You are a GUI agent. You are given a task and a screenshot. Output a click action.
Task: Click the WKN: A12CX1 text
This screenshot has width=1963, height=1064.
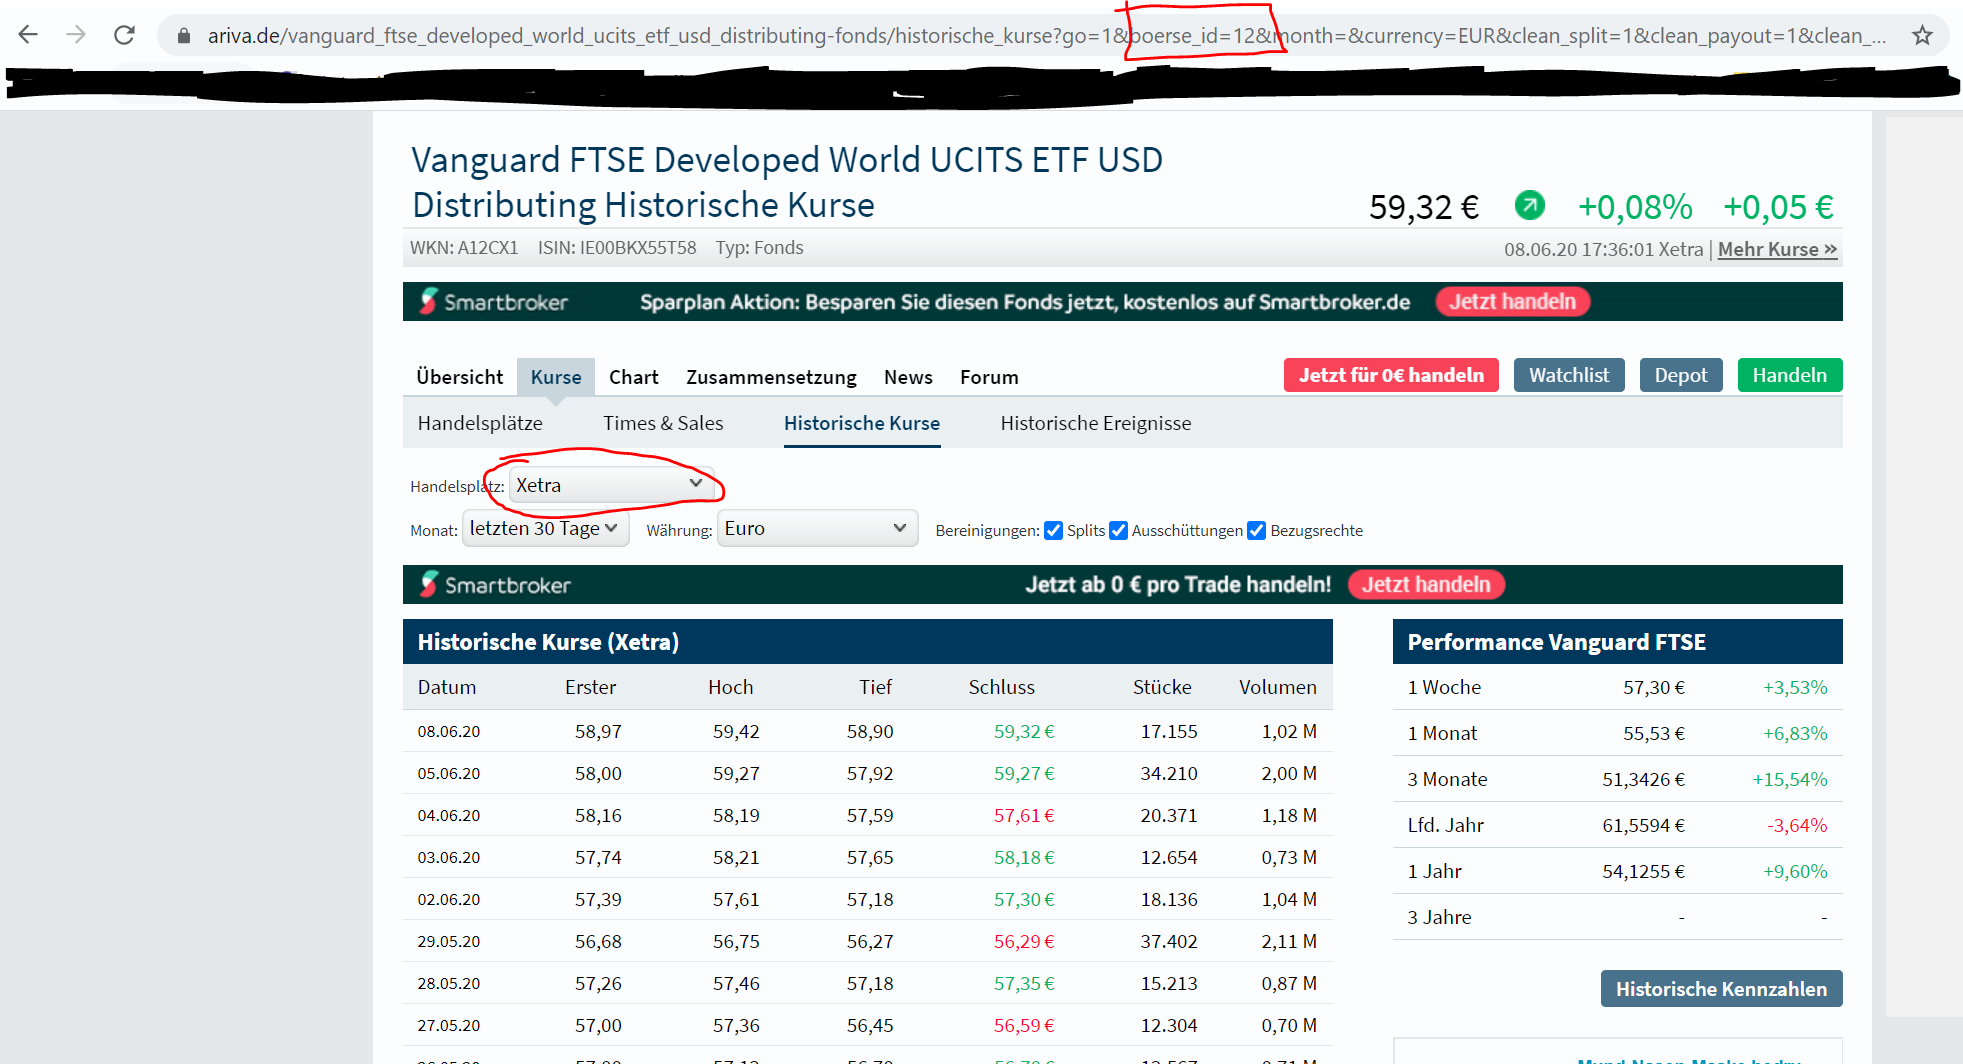464,248
